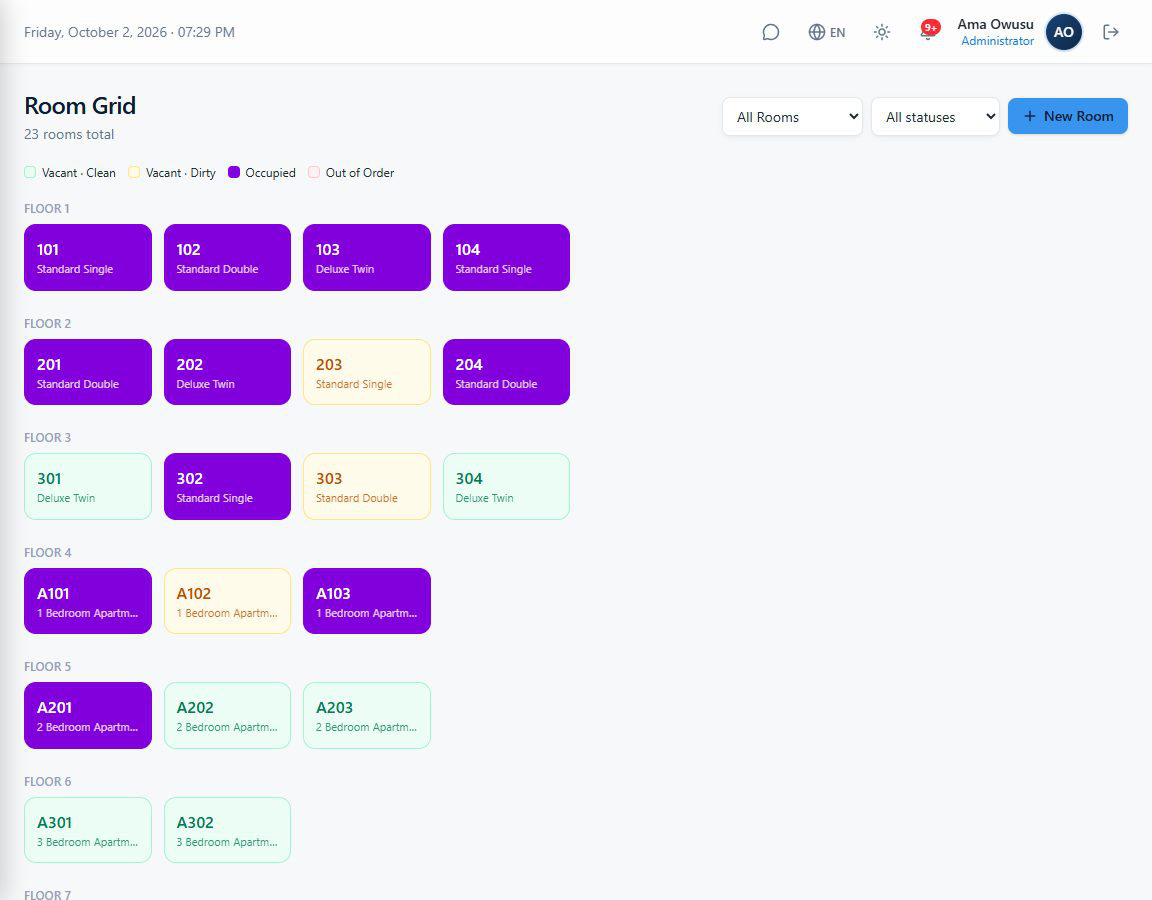Open vacant dirty room 303 card
Screen dimensions: 1152x900
click(367, 486)
